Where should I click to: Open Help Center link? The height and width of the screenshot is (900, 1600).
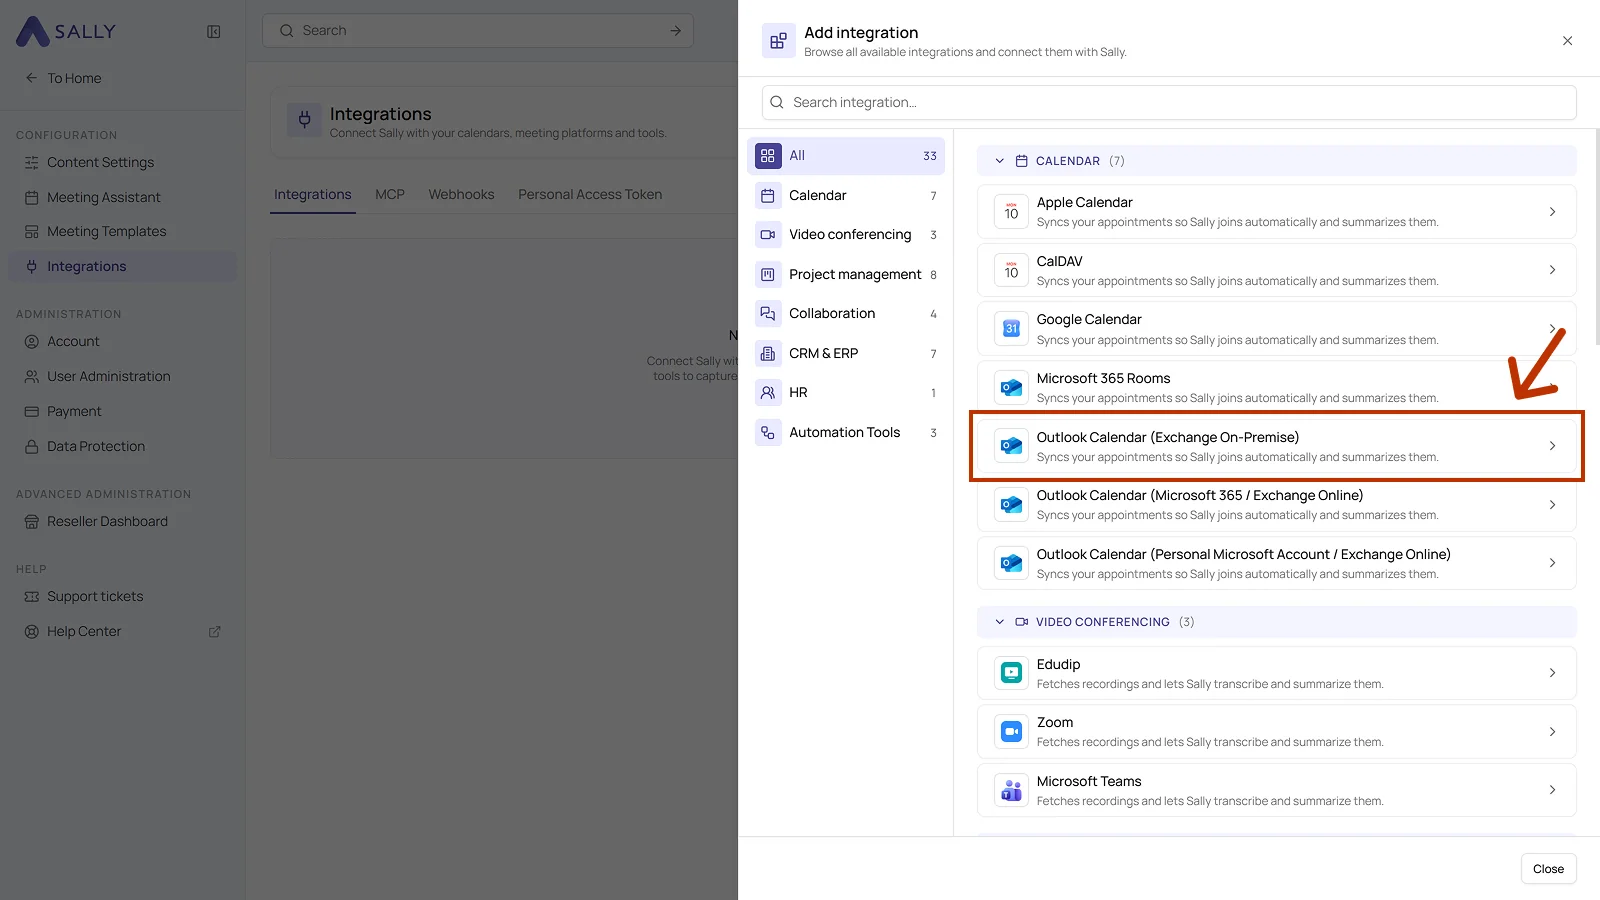[x=83, y=631]
